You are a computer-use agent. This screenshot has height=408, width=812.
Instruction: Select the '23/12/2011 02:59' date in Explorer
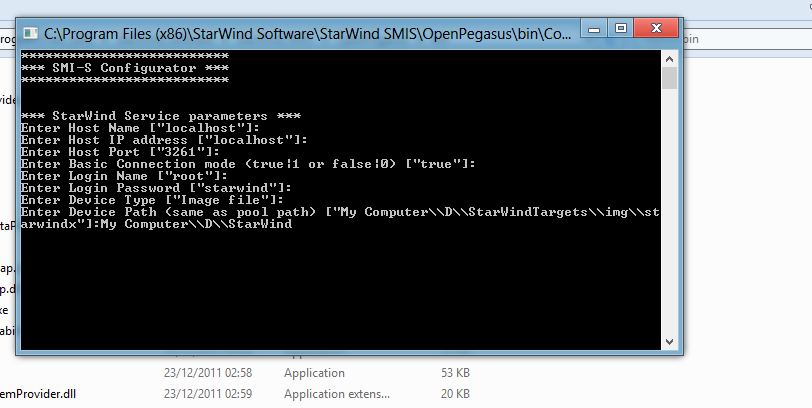208,394
